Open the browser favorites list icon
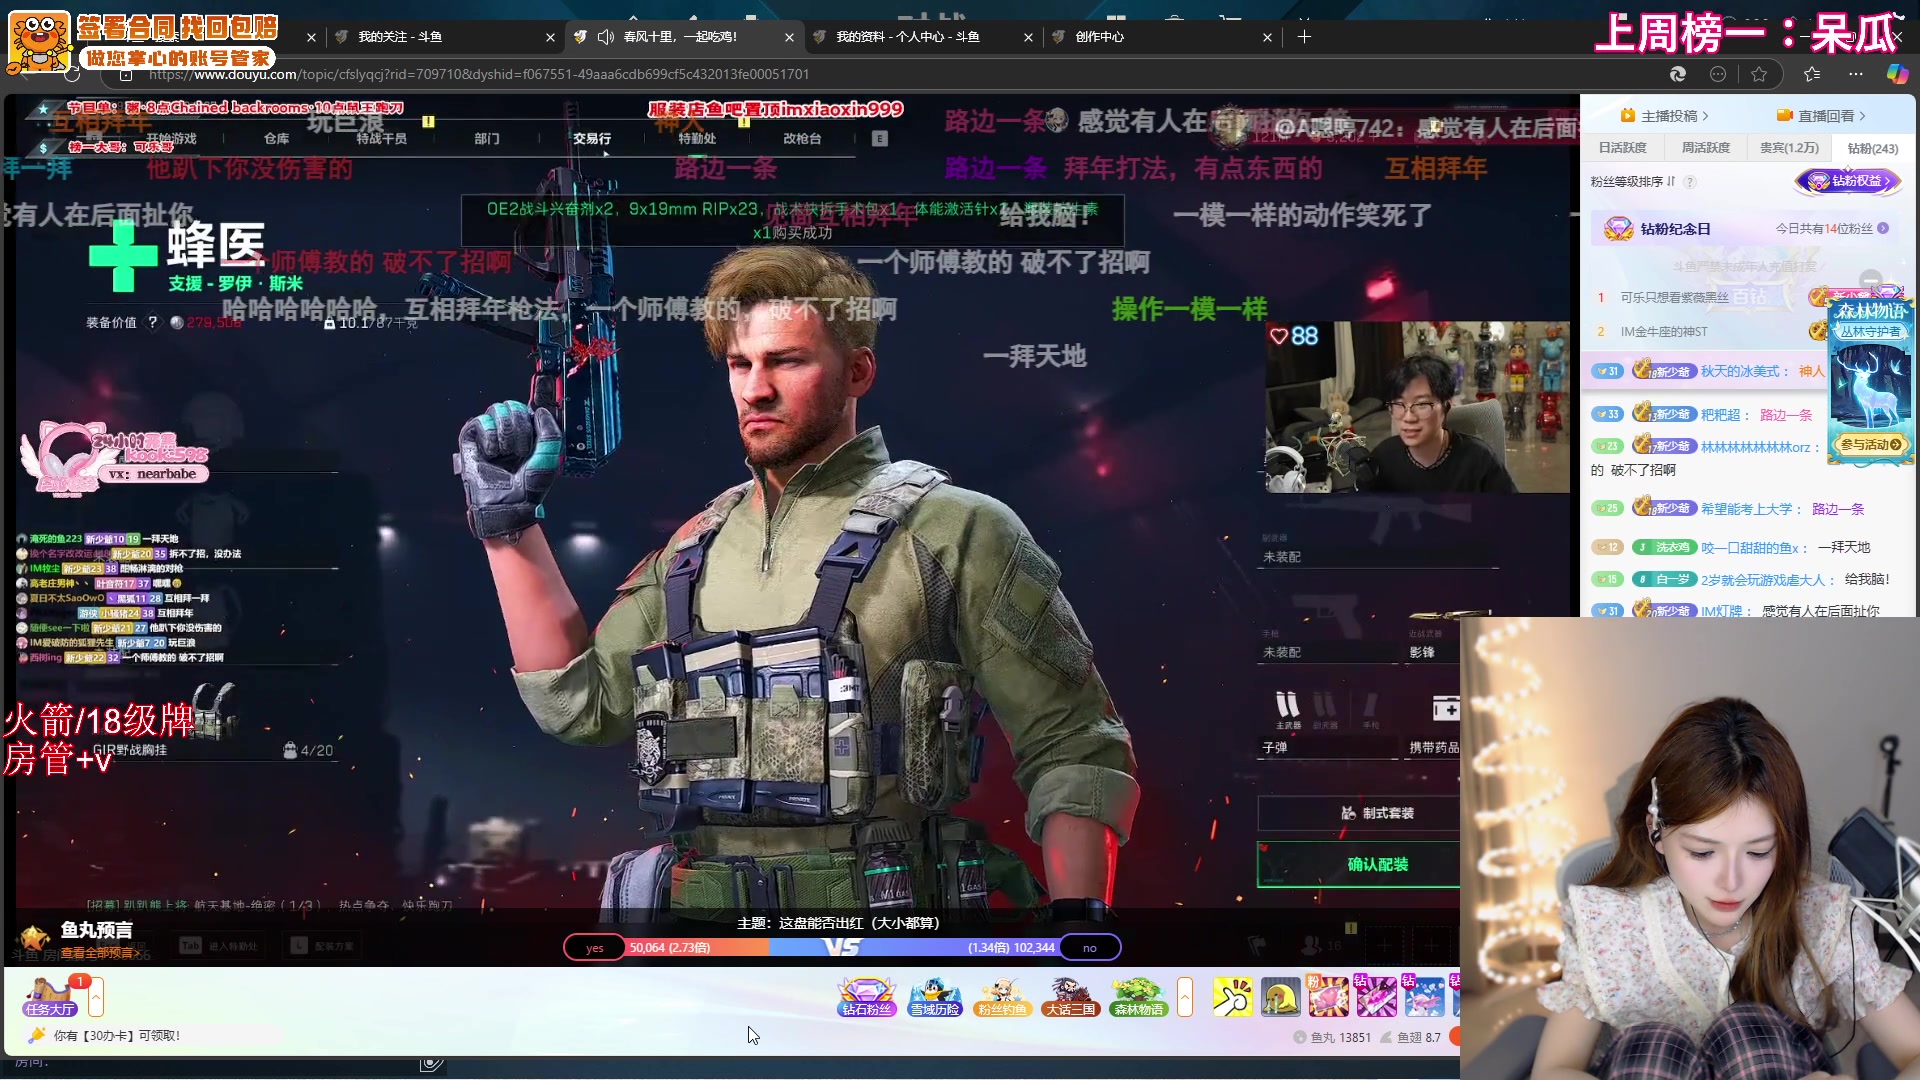Screen dimensions: 1920x1080 [1812, 74]
